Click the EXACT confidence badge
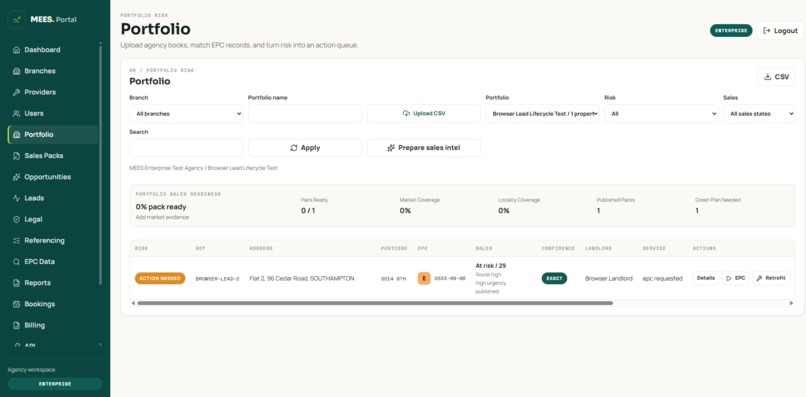This screenshot has height=397, width=806. [x=554, y=278]
